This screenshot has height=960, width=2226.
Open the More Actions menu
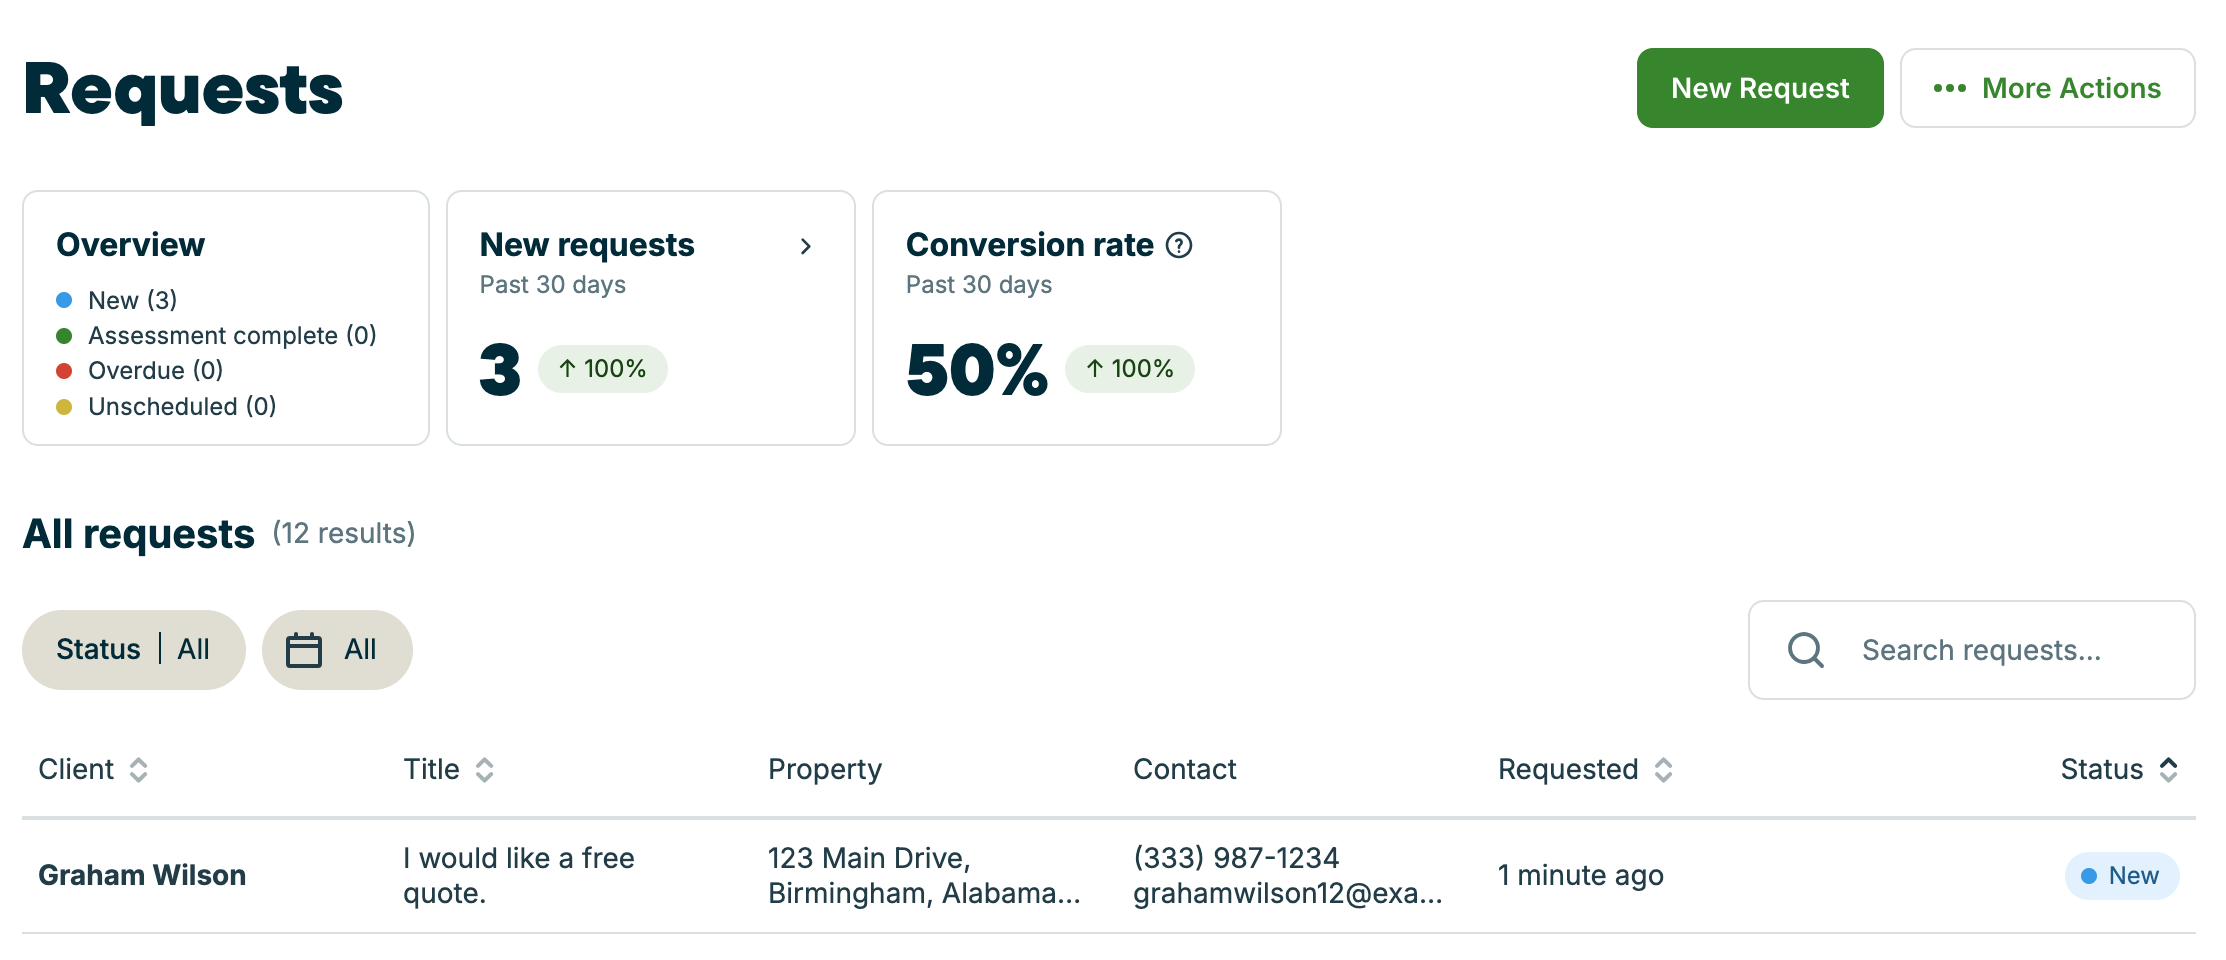[2047, 88]
